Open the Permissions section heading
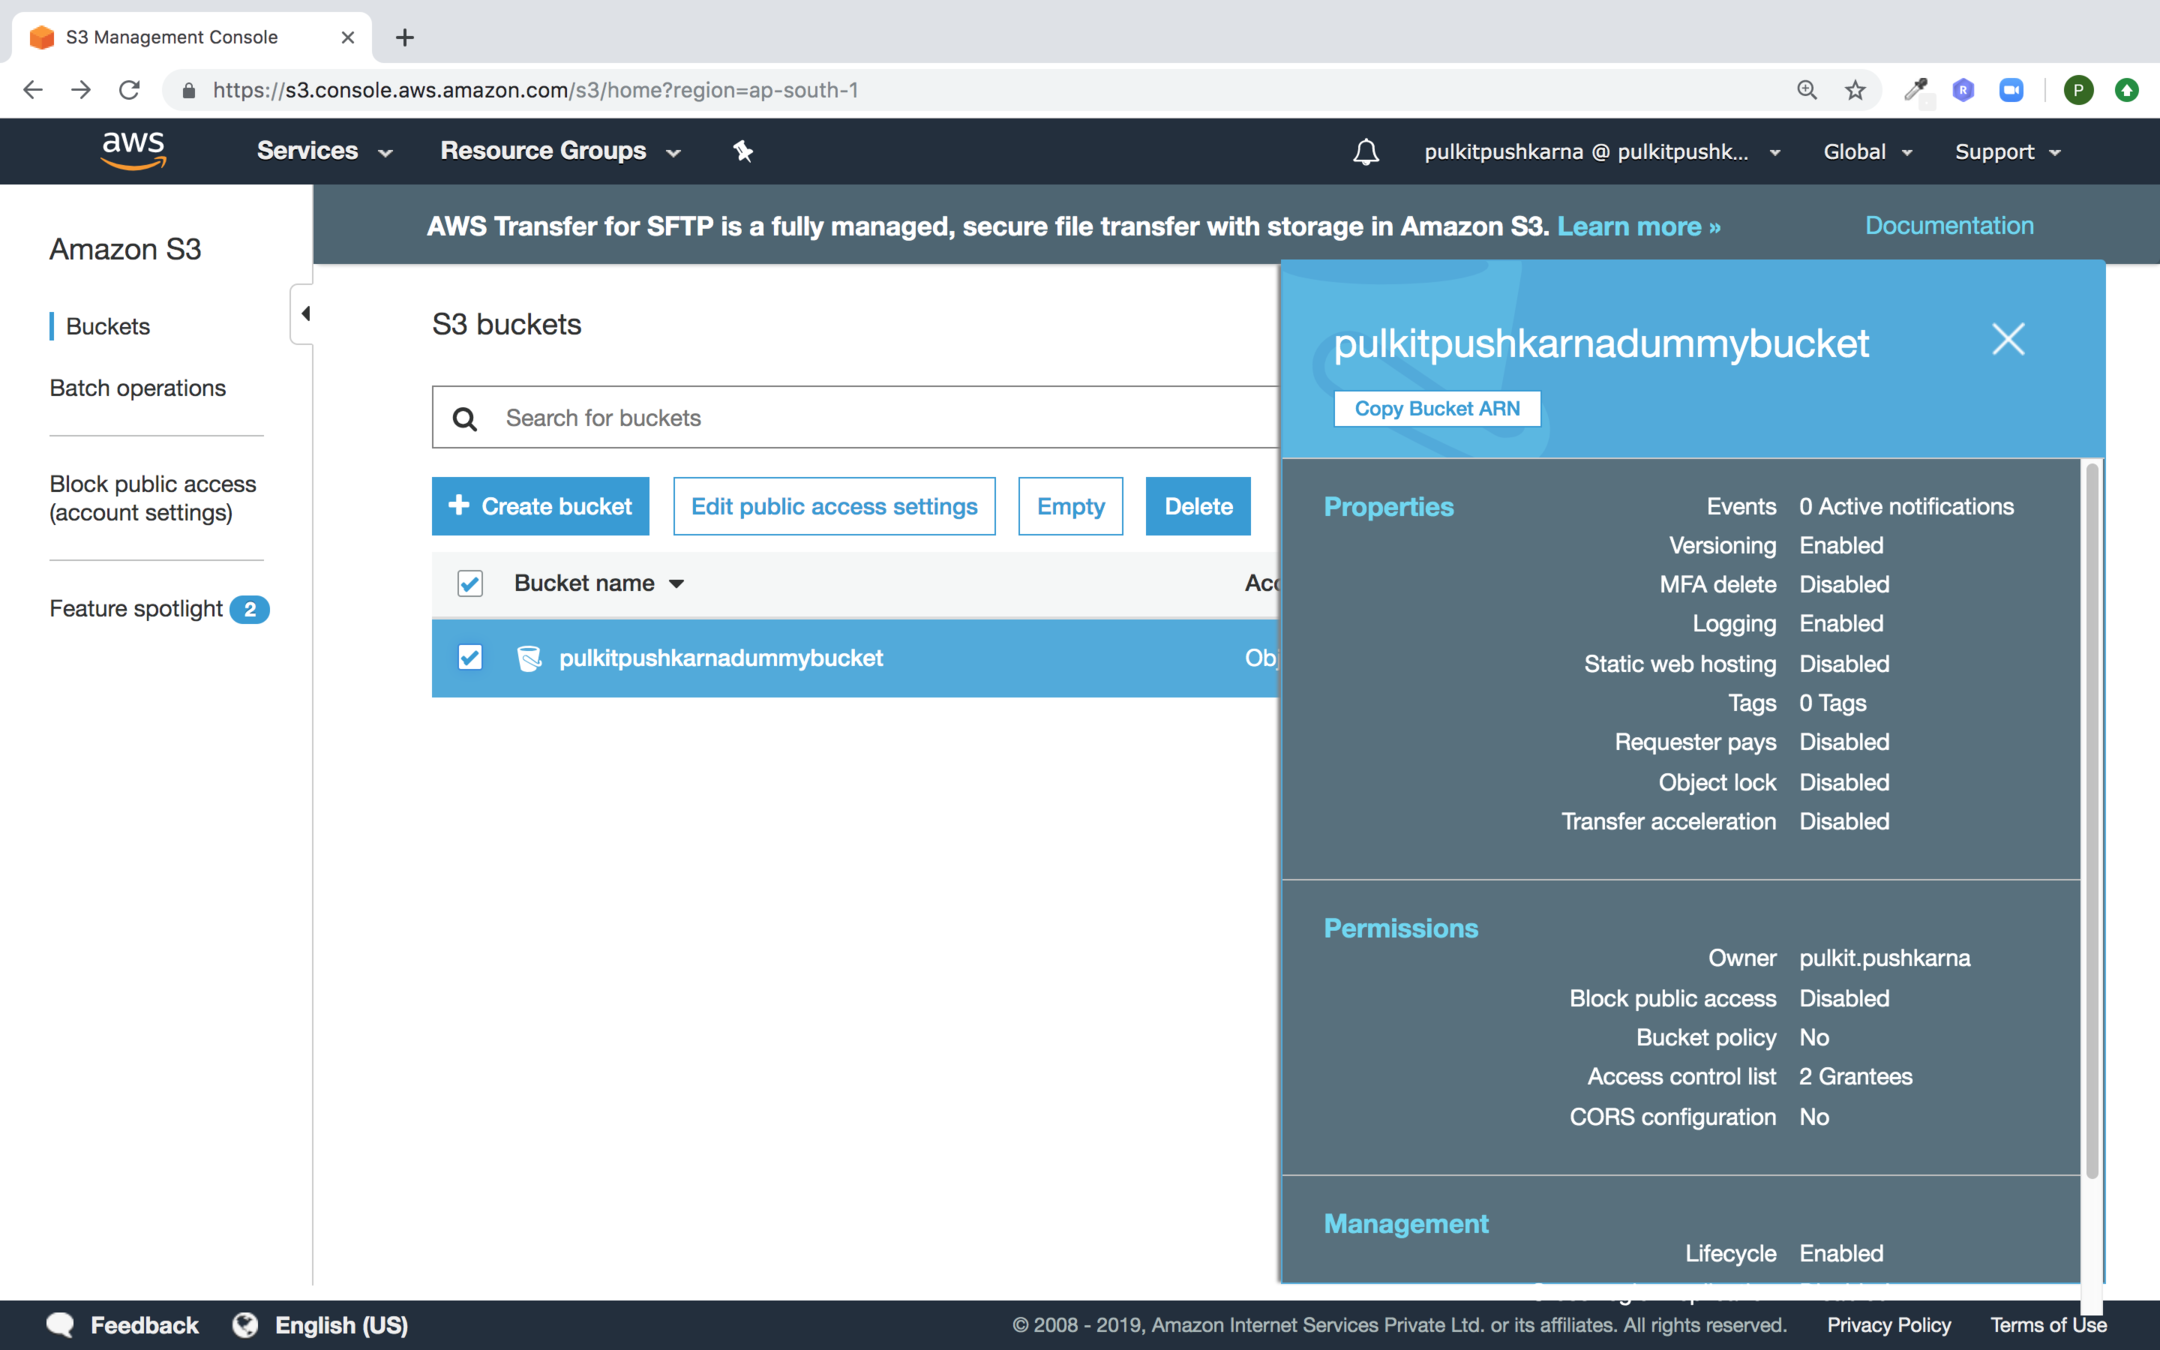 coord(1400,928)
